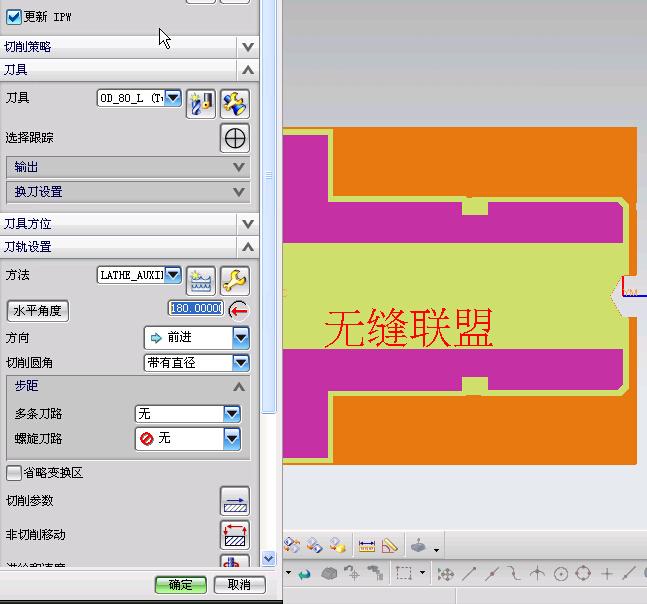The height and width of the screenshot is (604, 647).
Task: Click the teal undo arrow icon
Action: (x=305, y=574)
